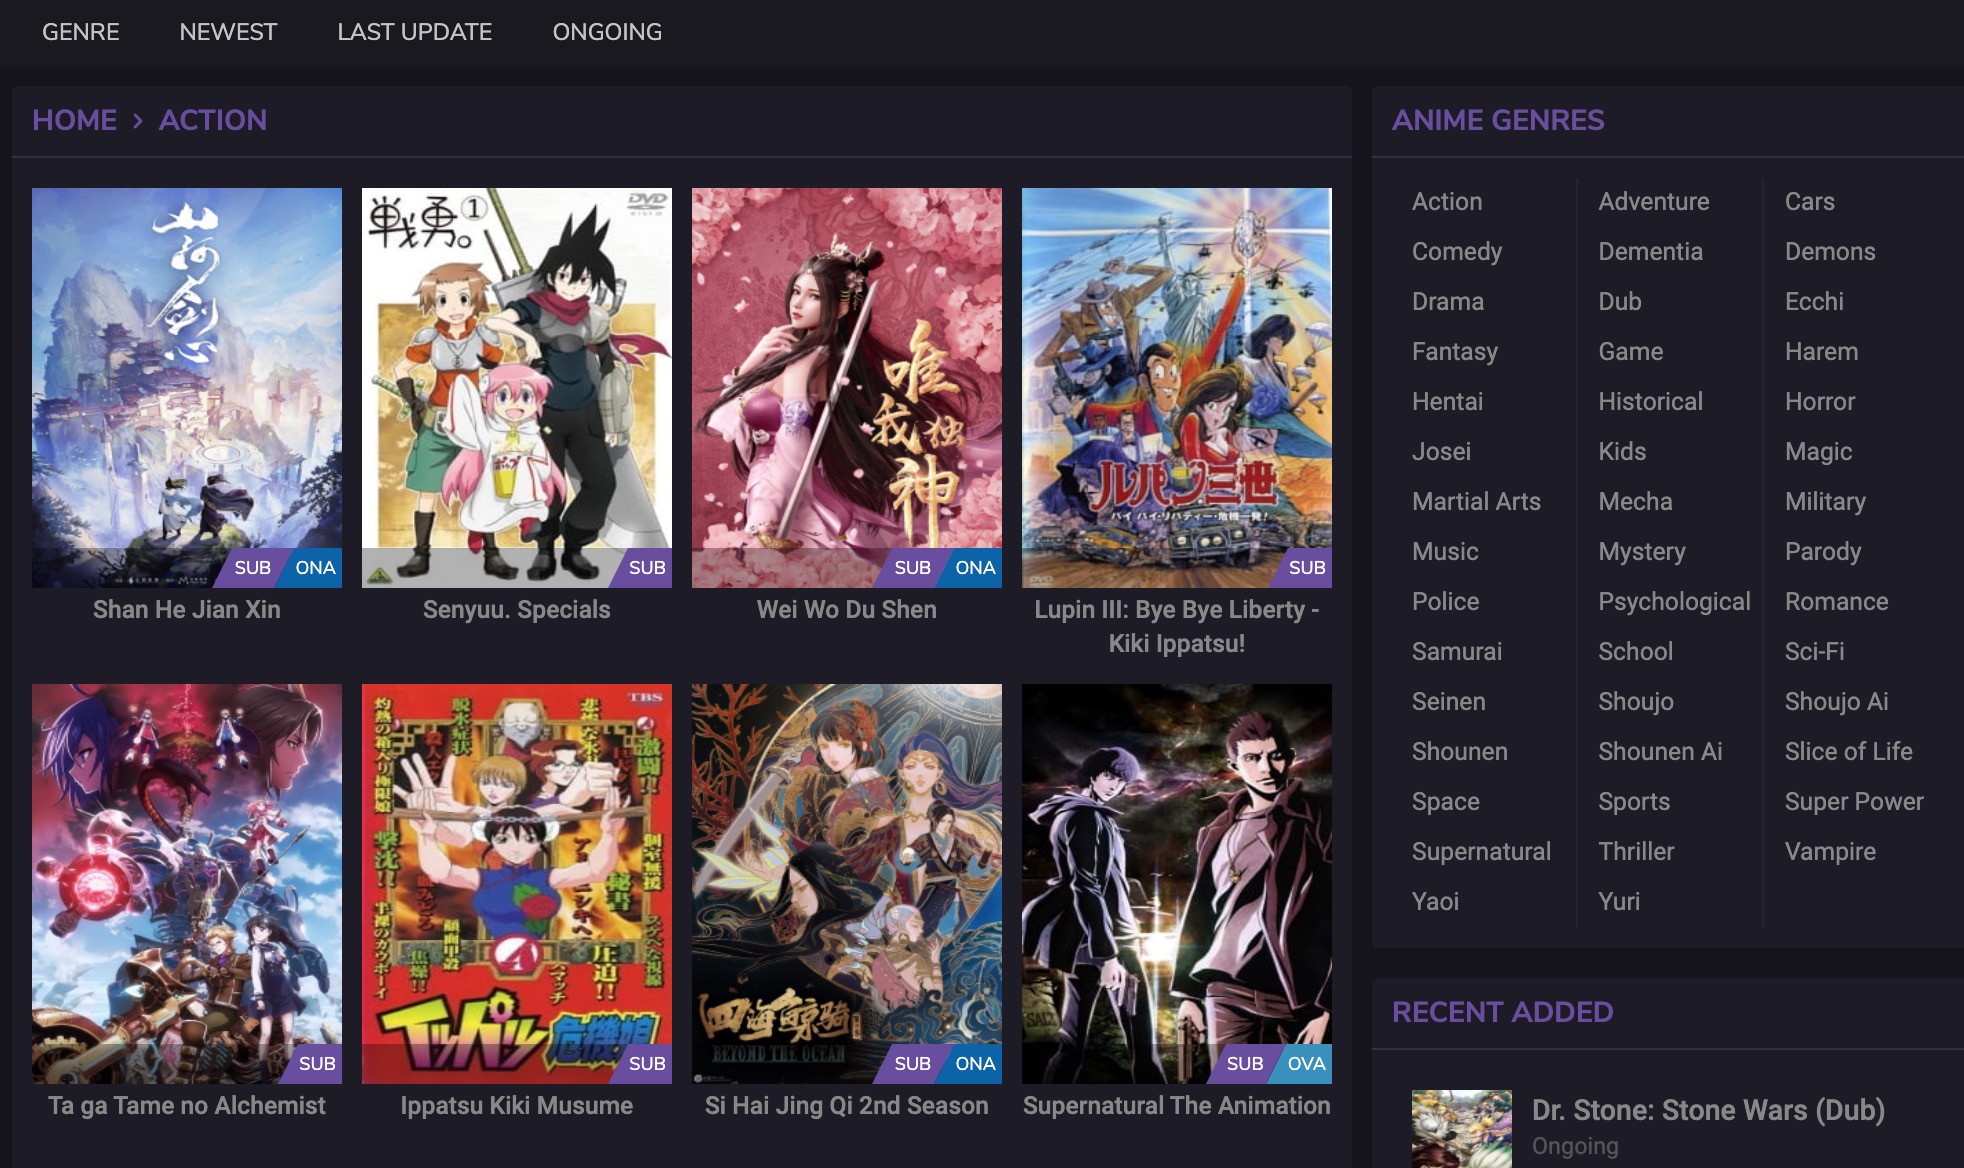
Task: Open the LAST UPDATE section
Action: (415, 32)
